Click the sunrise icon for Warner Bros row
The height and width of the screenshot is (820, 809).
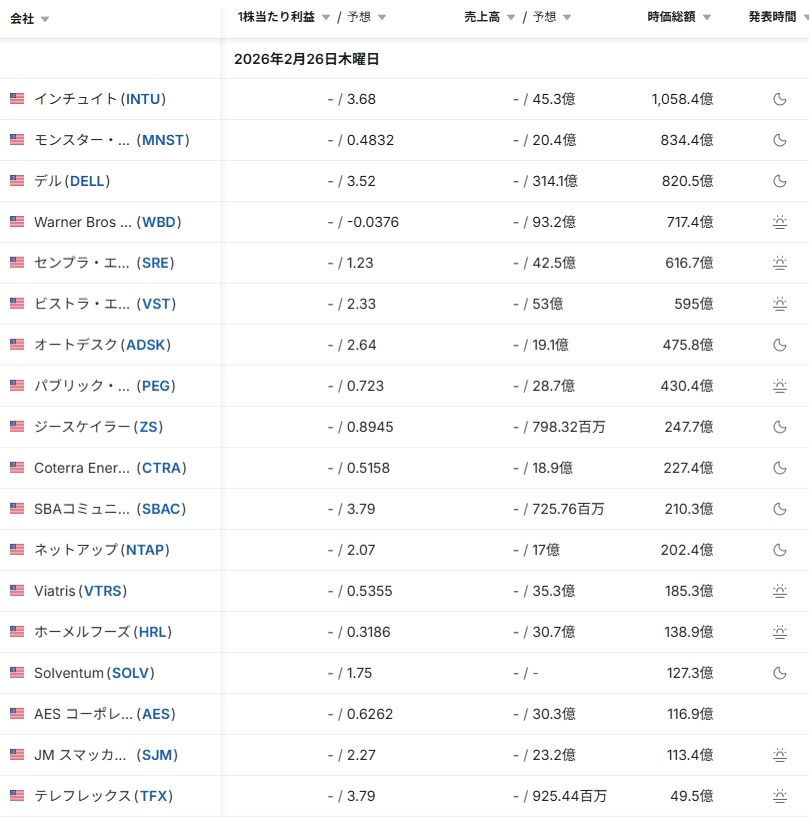(x=780, y=222)
